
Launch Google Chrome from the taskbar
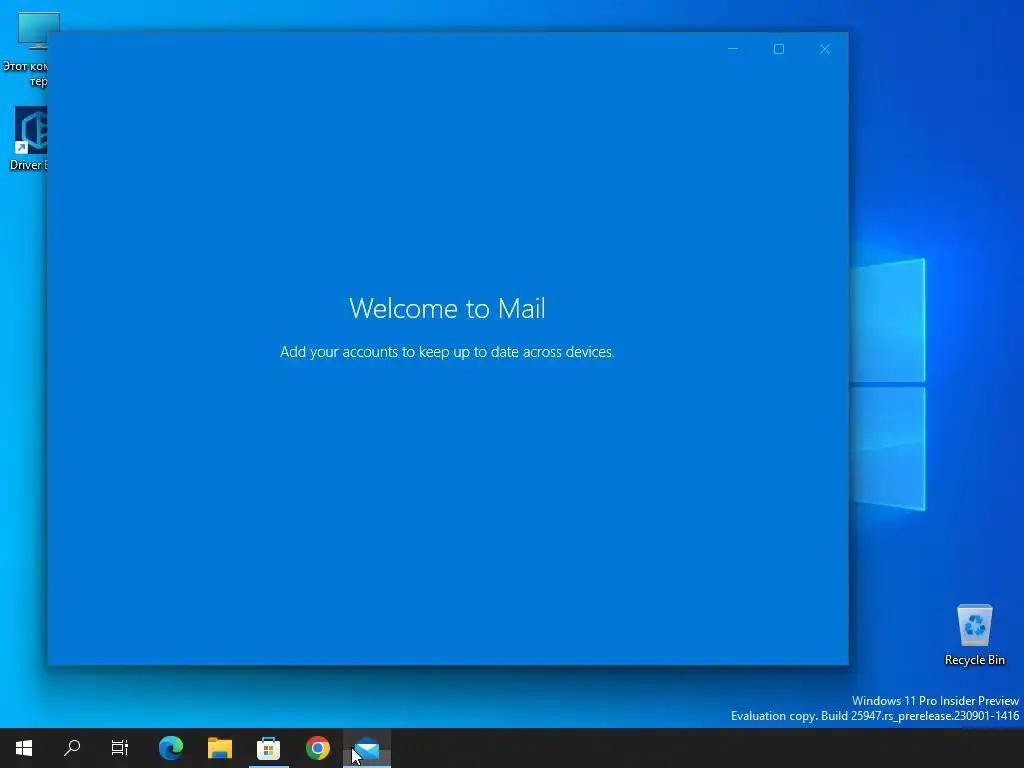(318, 748)
